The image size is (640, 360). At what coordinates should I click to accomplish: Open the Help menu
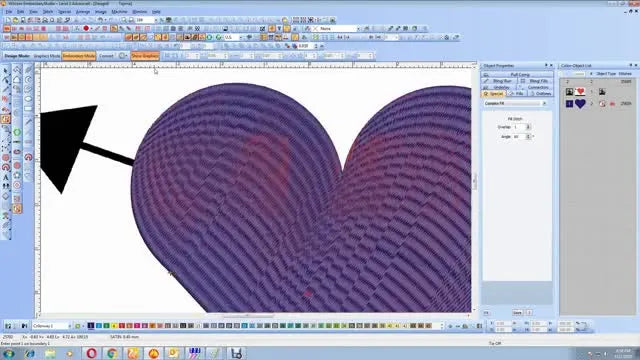click(x=156, y=12)
